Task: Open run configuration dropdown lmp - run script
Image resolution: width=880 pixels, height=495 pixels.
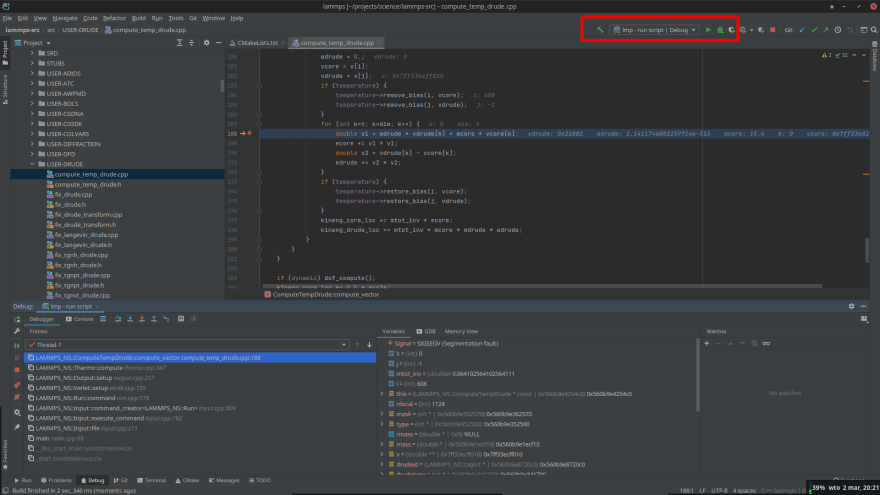Action: 654,30
